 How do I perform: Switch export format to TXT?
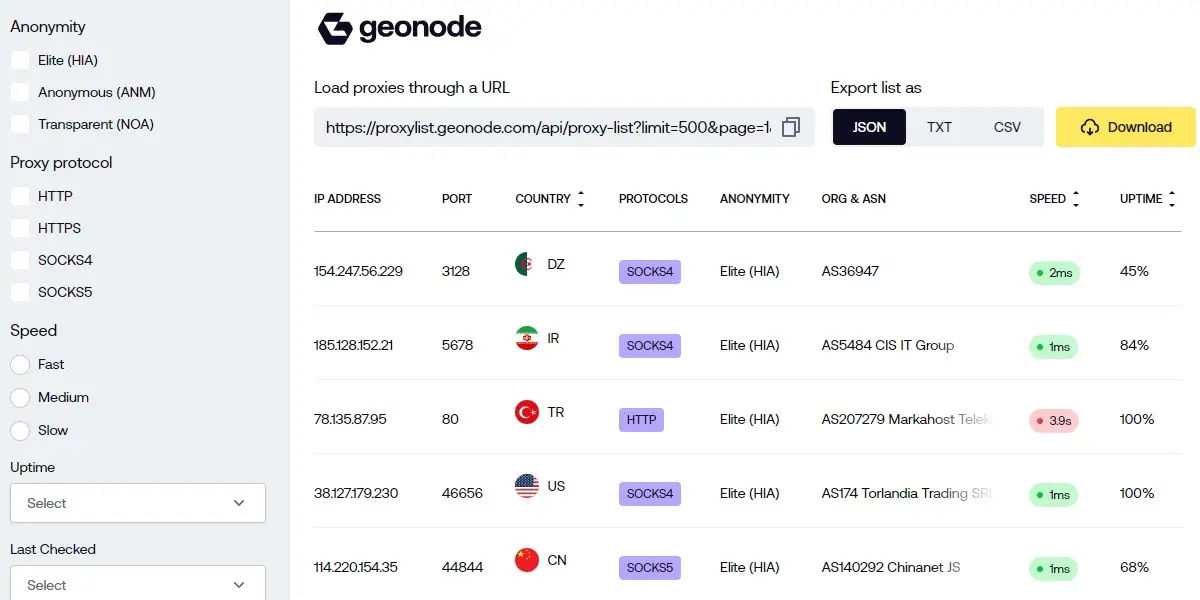(939, 127)
